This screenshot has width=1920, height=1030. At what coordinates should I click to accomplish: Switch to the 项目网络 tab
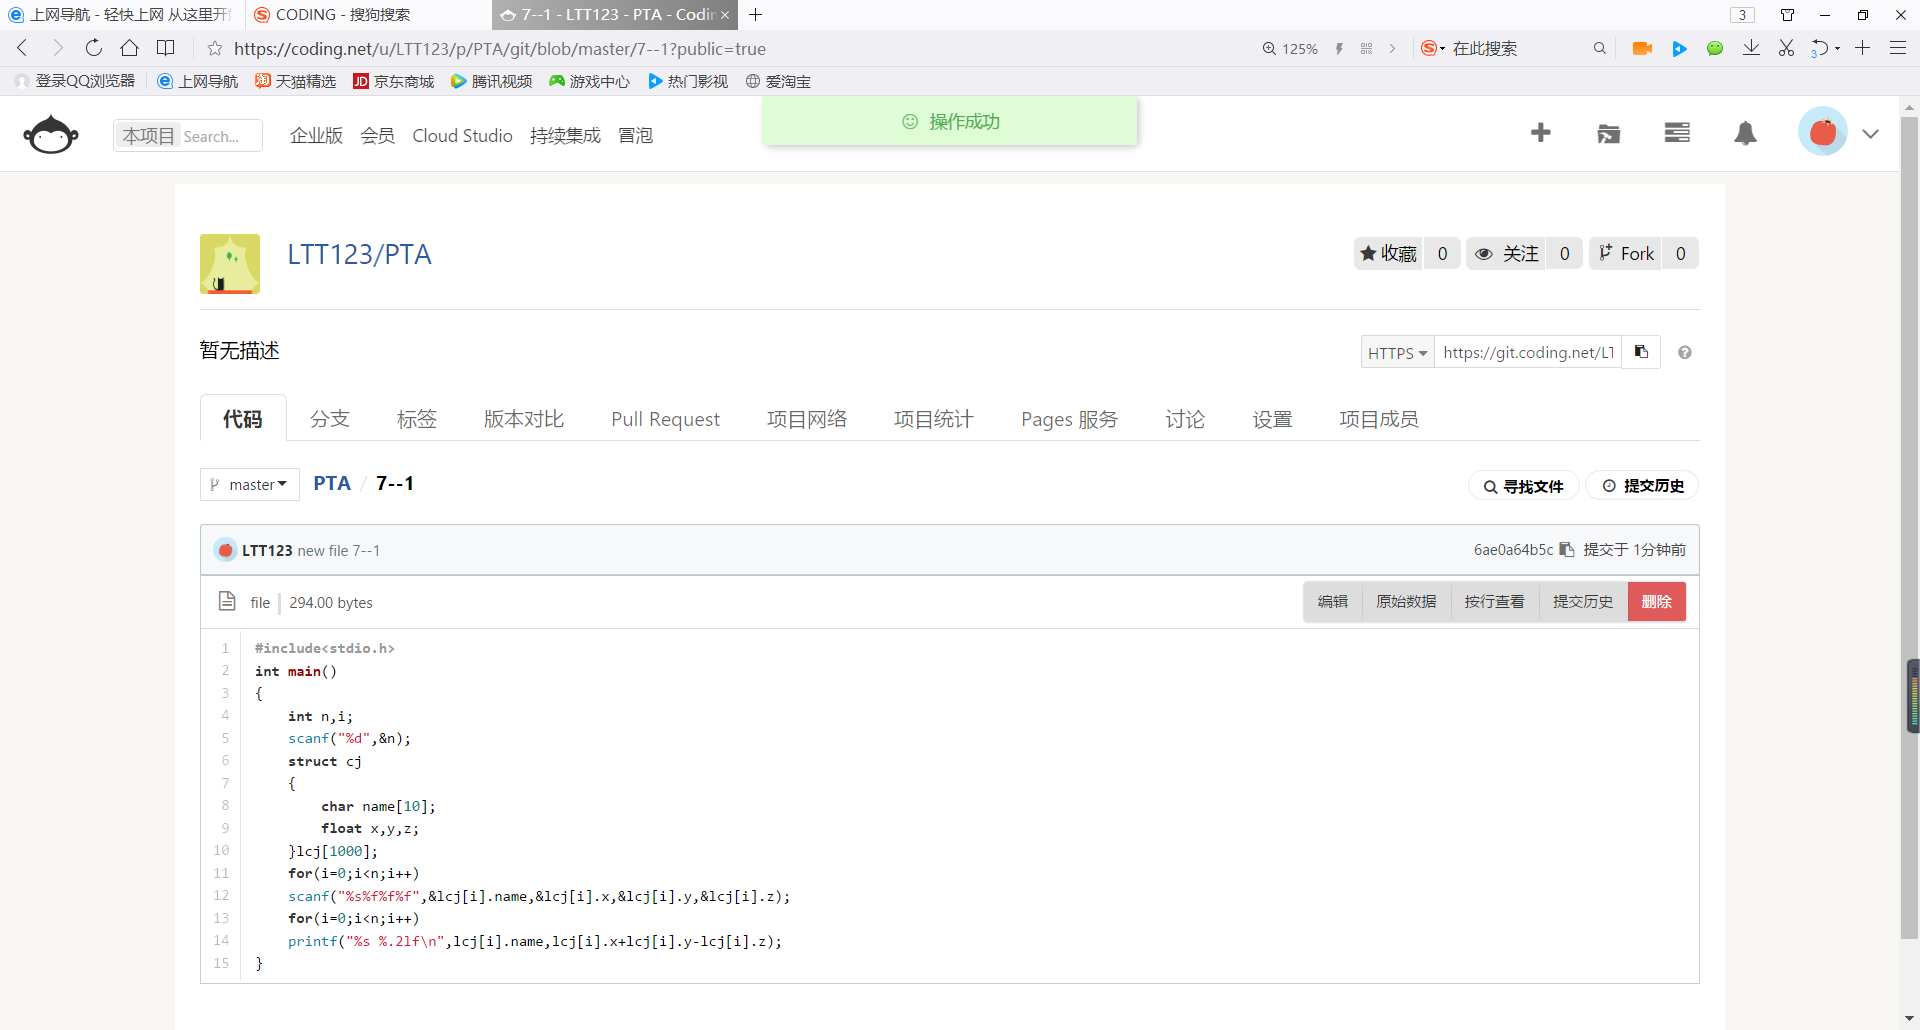point(807,419)
